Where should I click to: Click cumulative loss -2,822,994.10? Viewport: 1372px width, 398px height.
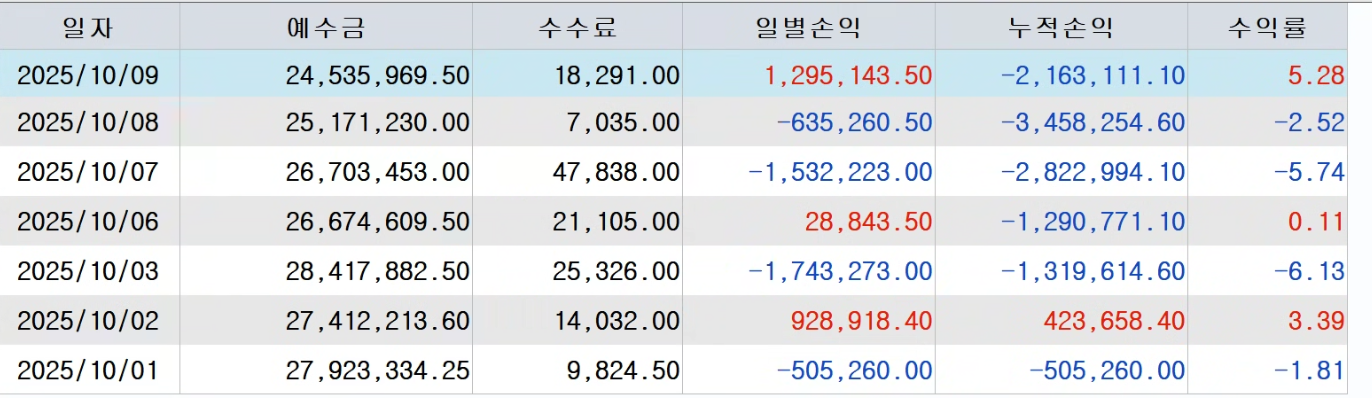pos(1093,172)
